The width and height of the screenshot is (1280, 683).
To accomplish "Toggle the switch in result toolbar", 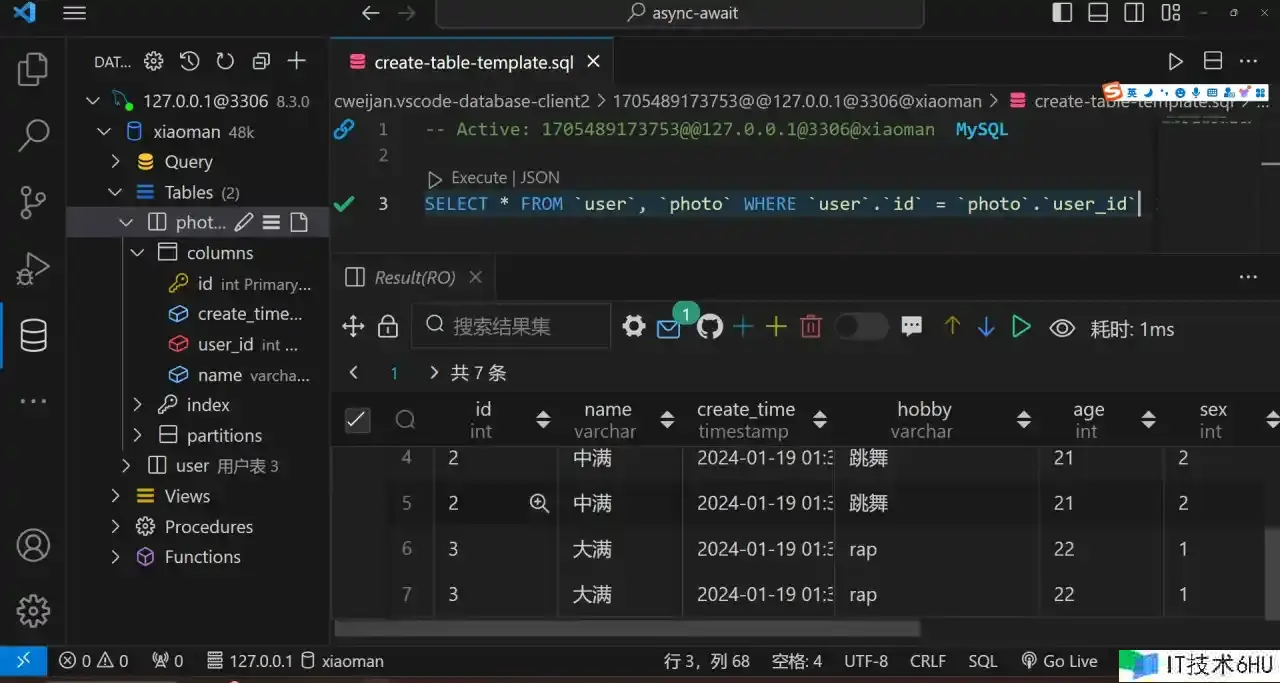I will 861,327.
